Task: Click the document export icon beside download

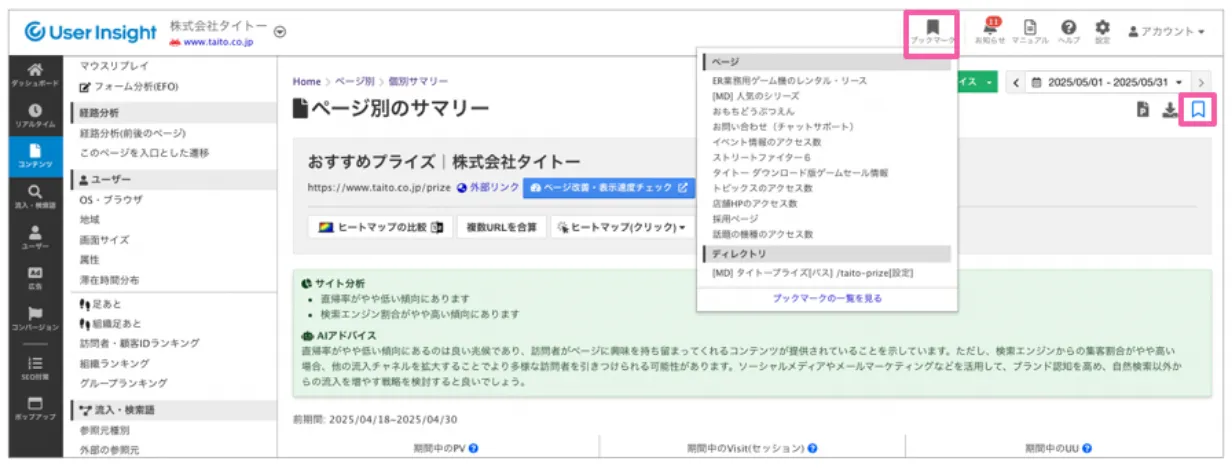Action: click(x=1142, y=111)
